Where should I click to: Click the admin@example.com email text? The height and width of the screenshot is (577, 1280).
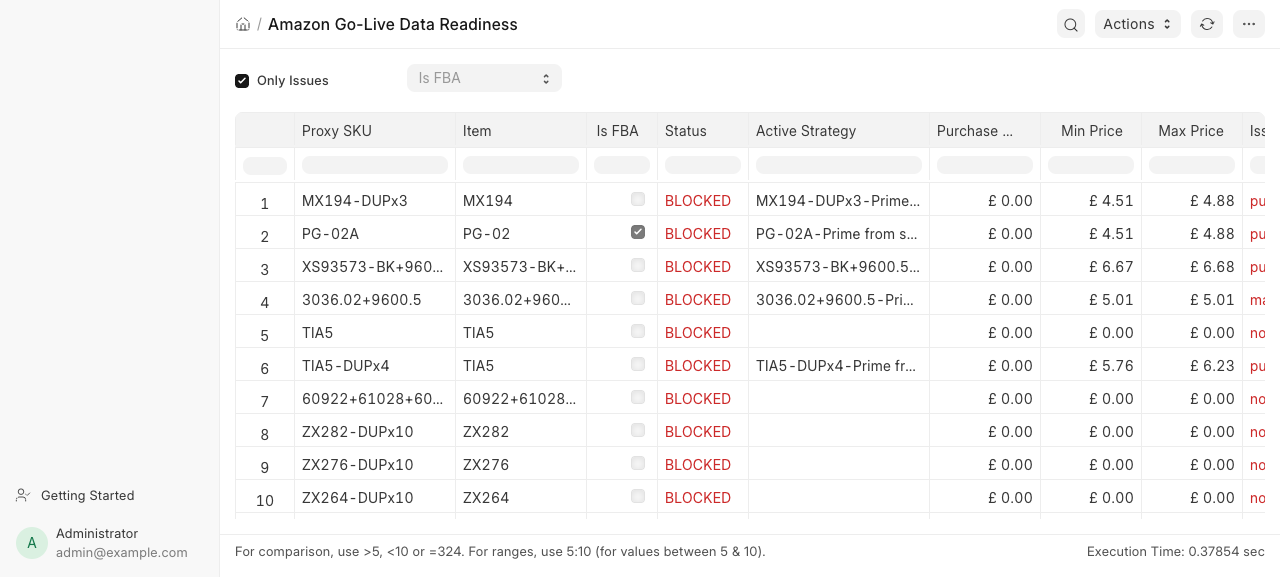(x=122, y=552)
